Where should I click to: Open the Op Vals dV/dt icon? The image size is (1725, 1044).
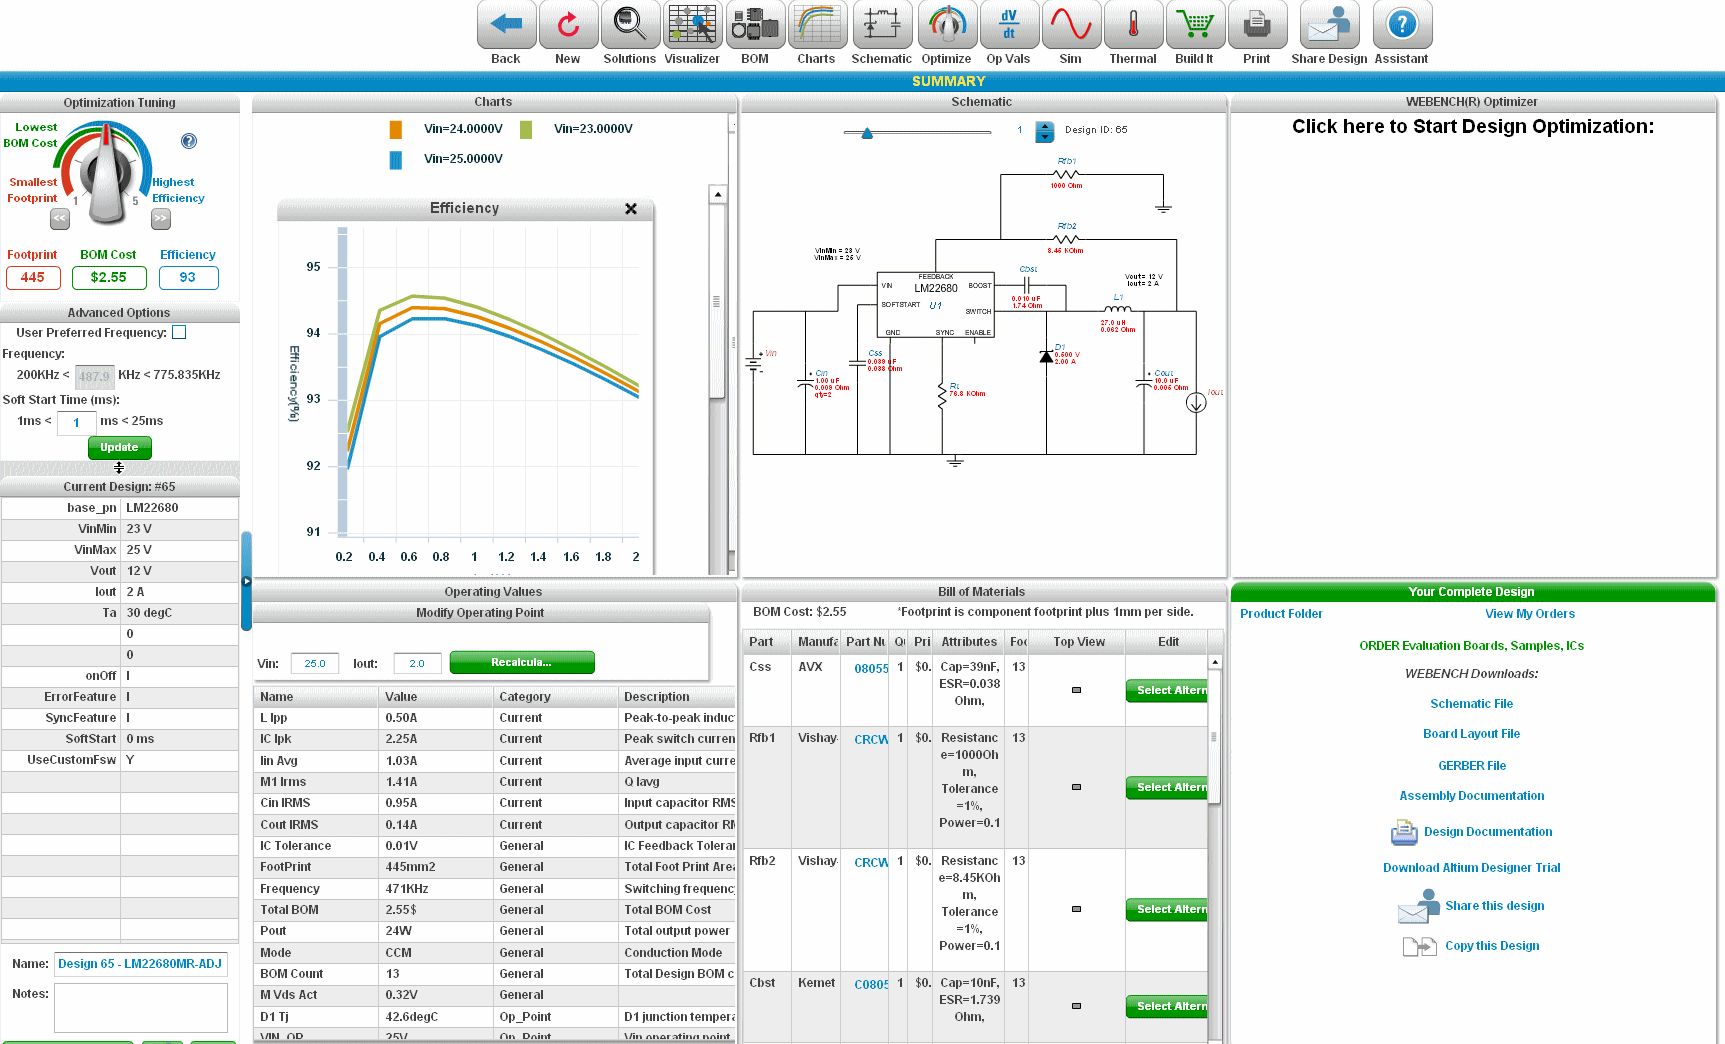[x=1008, y=25]
